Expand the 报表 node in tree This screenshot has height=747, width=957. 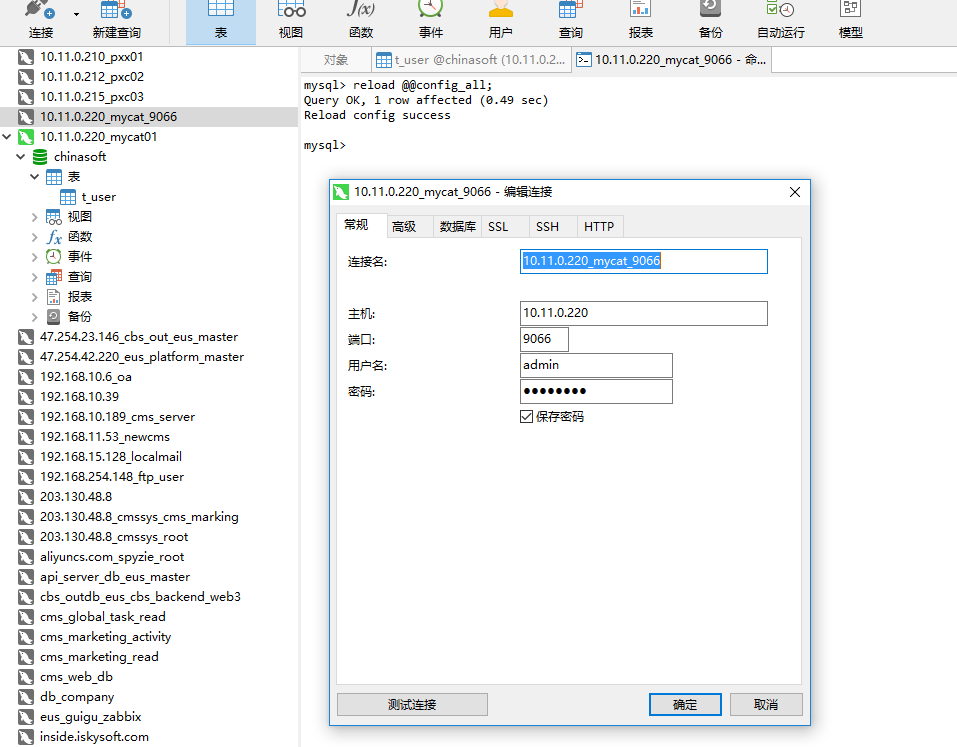point(35,297)
